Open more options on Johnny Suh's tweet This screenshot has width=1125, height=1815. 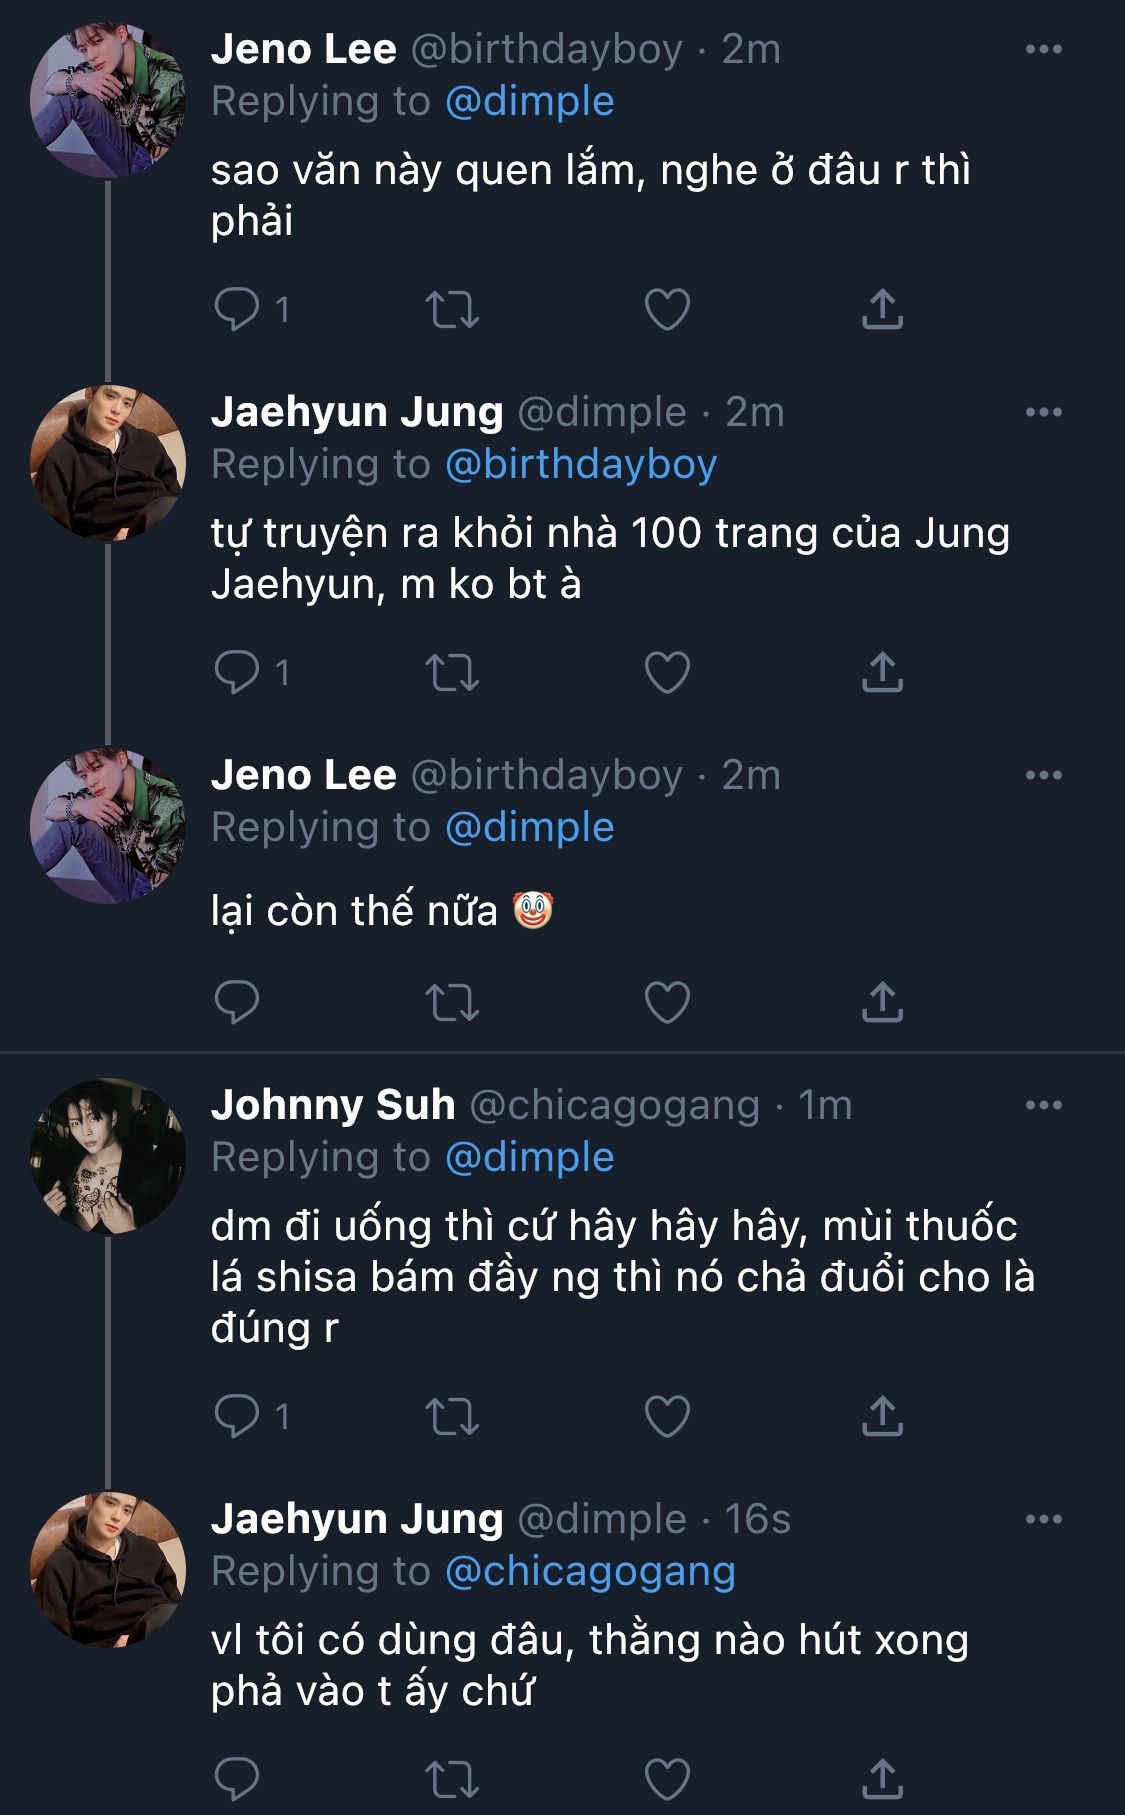click(1044, 1105)
